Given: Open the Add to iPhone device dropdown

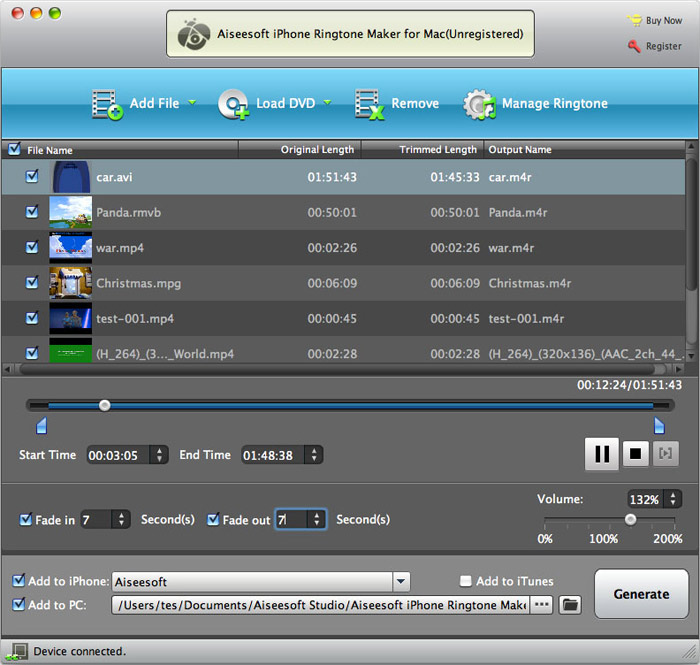Looking at the screenshot, I should pyautogui.click(x=401, y=581).
